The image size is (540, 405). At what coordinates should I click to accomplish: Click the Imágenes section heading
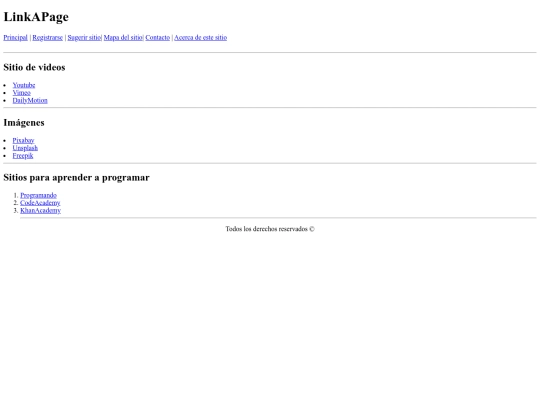tap(24, 123)
